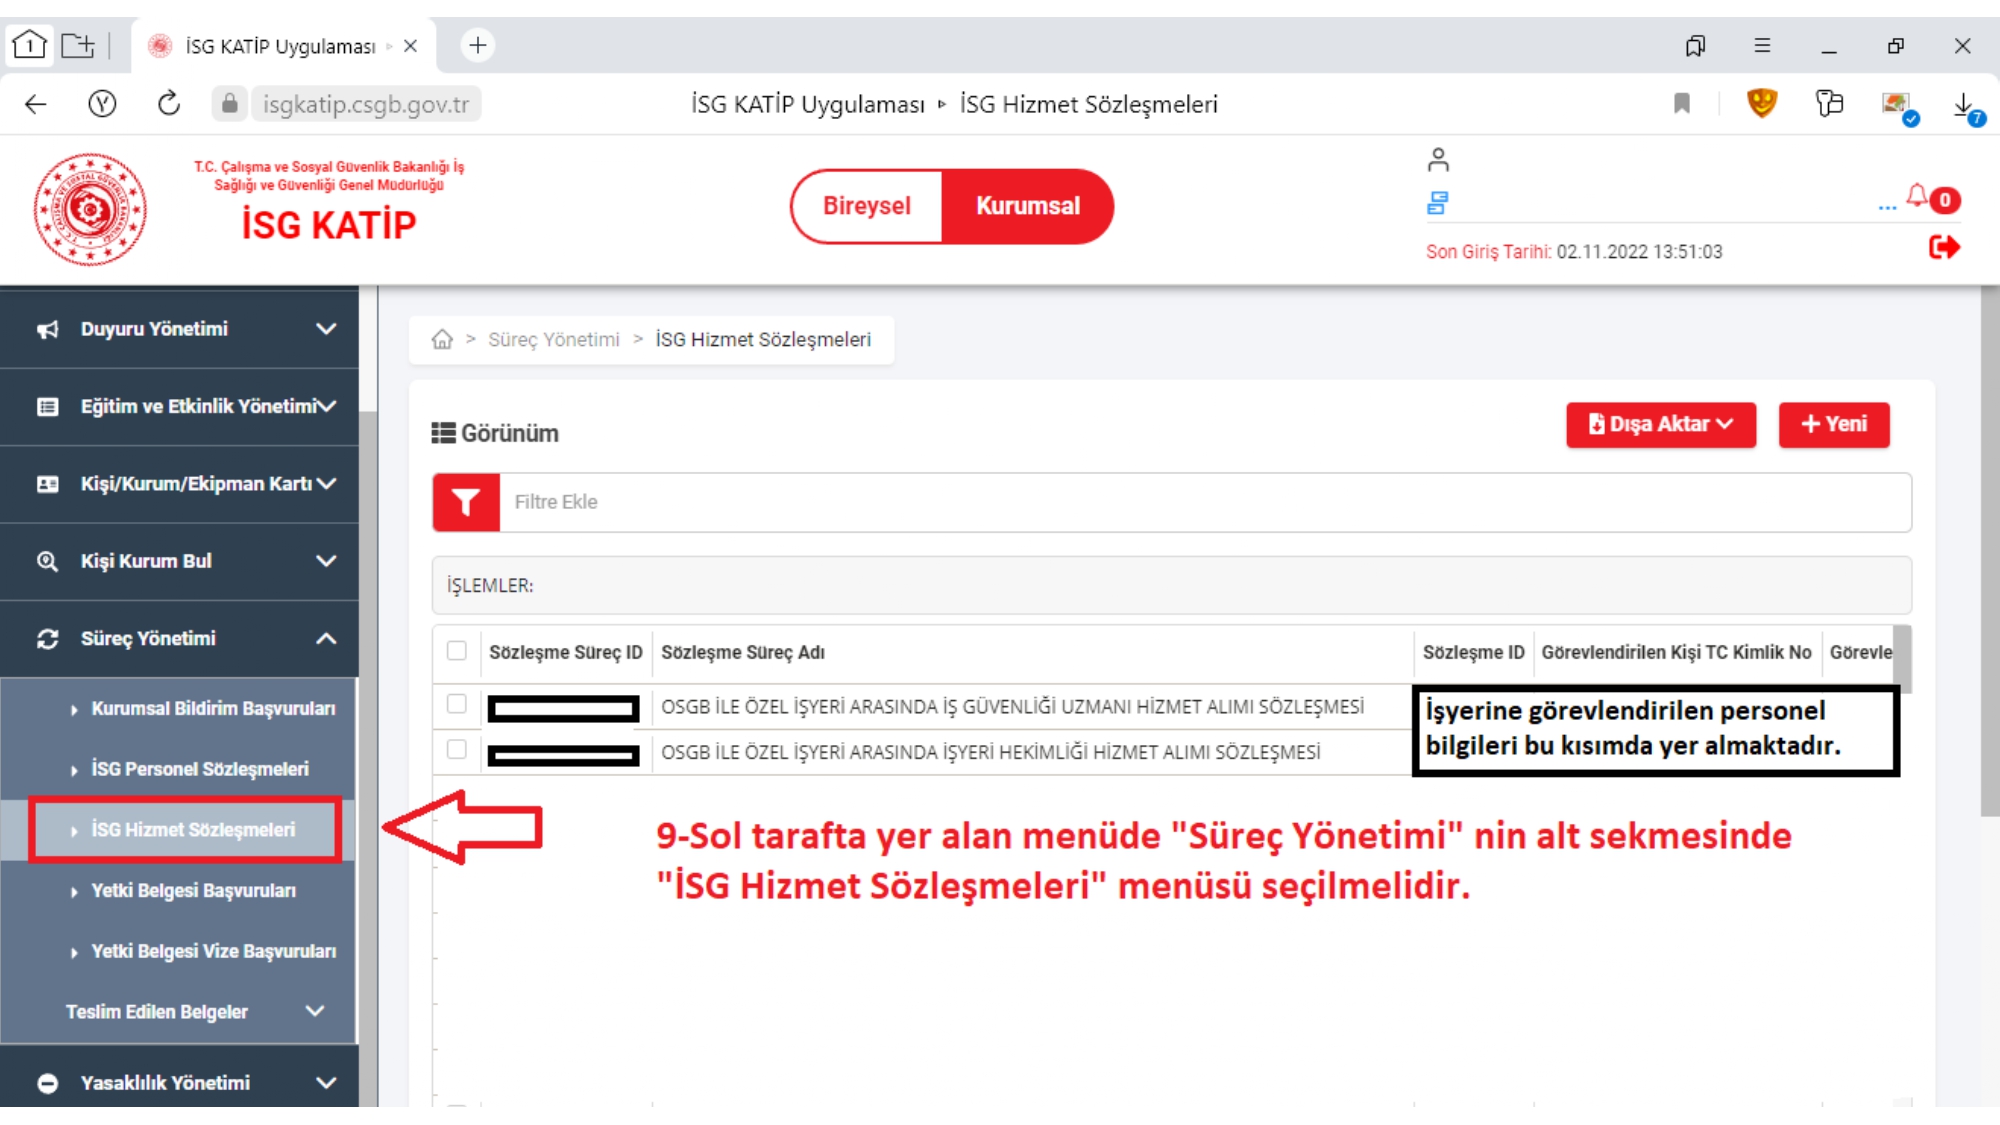The image size is (2000, 1125).
Task: Click the user profile icon
Action: 1438,160
